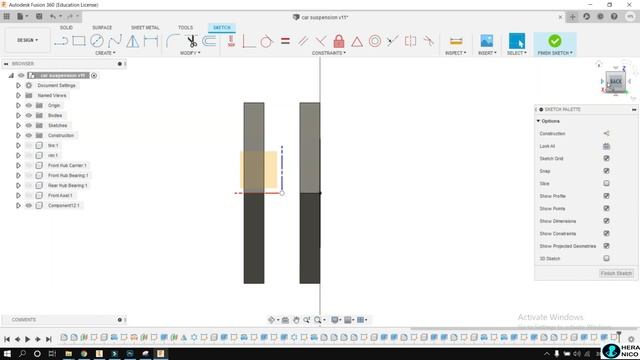
Task: Apply the Midpoint triangle constraint
Action: point(357,41)
